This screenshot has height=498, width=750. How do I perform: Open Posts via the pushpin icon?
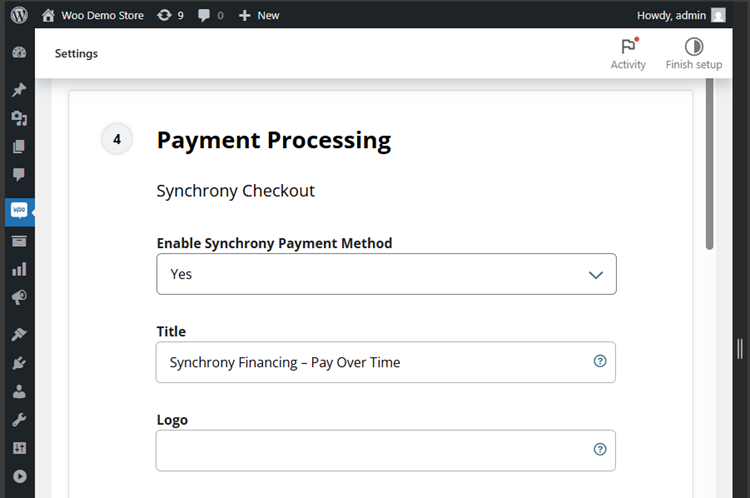click(x=18, y=90)
